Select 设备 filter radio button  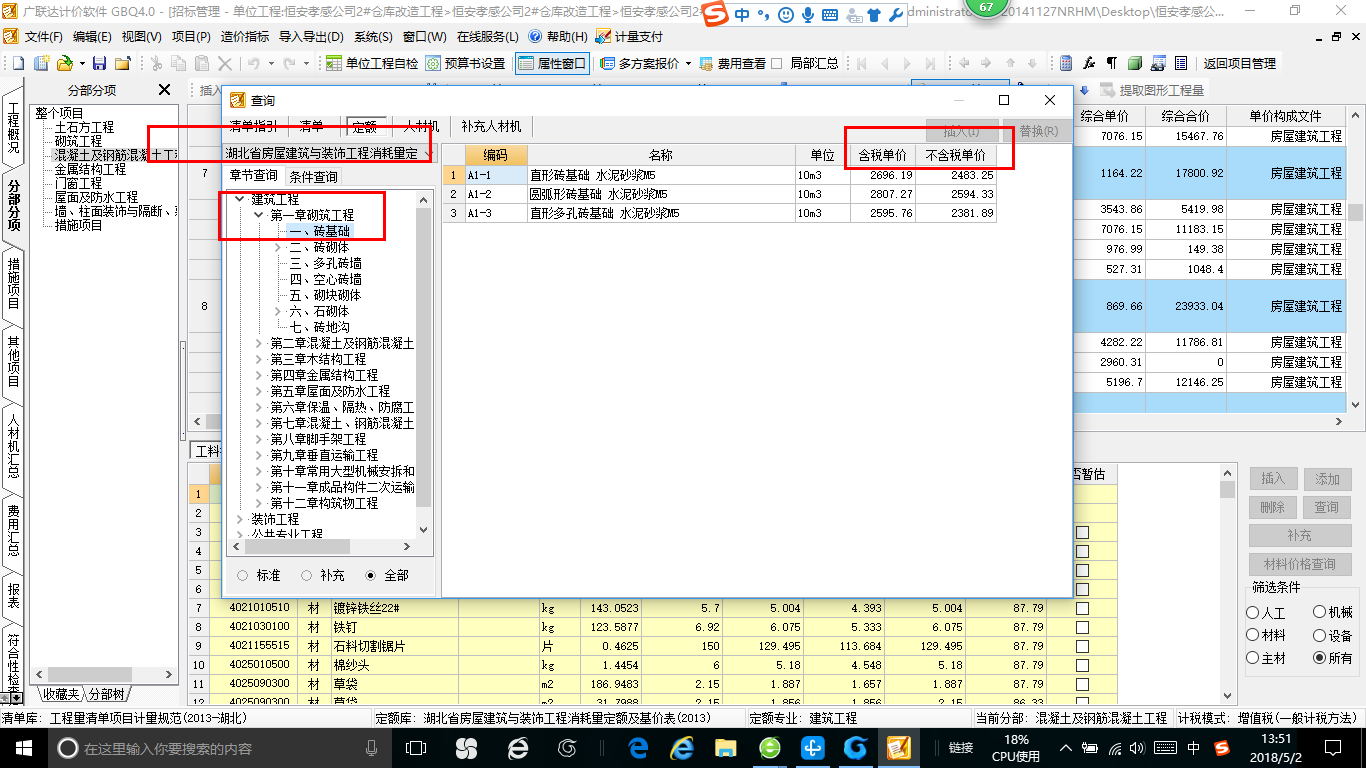coord(1320,635)
